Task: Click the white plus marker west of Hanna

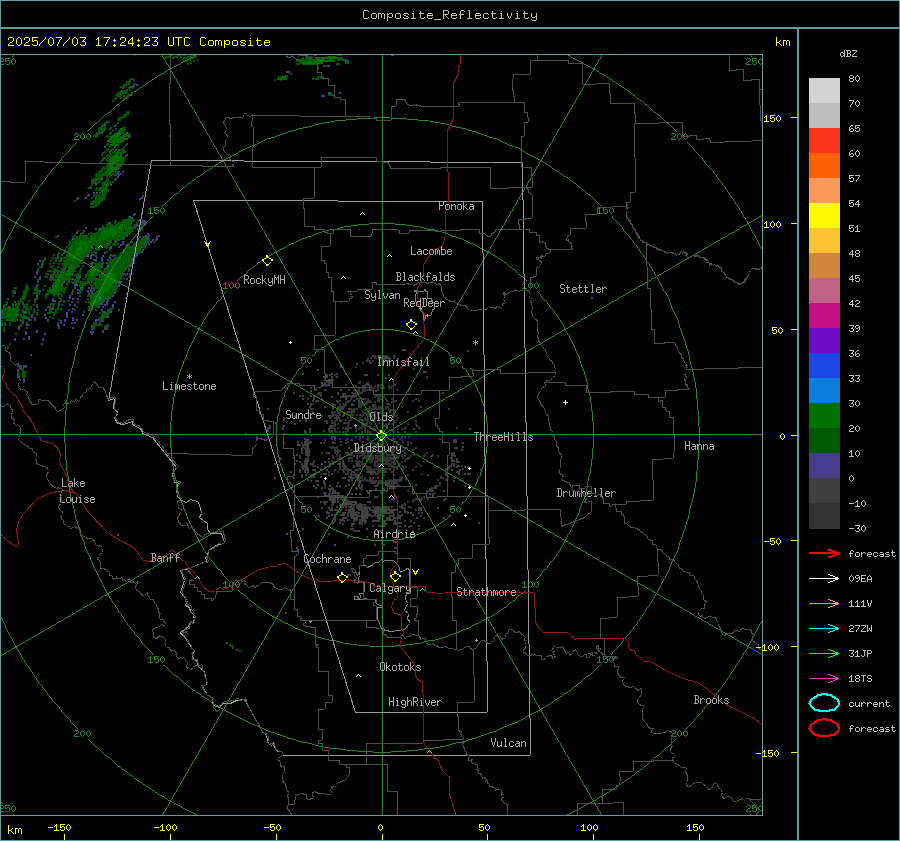Action: click(x=565, y=402)
